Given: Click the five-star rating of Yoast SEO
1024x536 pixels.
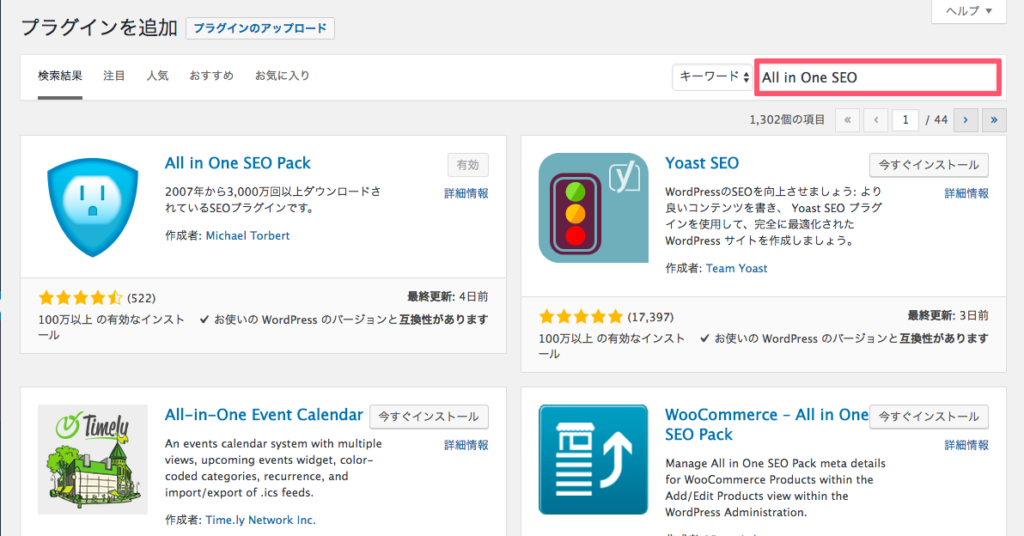Looking at the screenshot, I should (x=581, y=317).
